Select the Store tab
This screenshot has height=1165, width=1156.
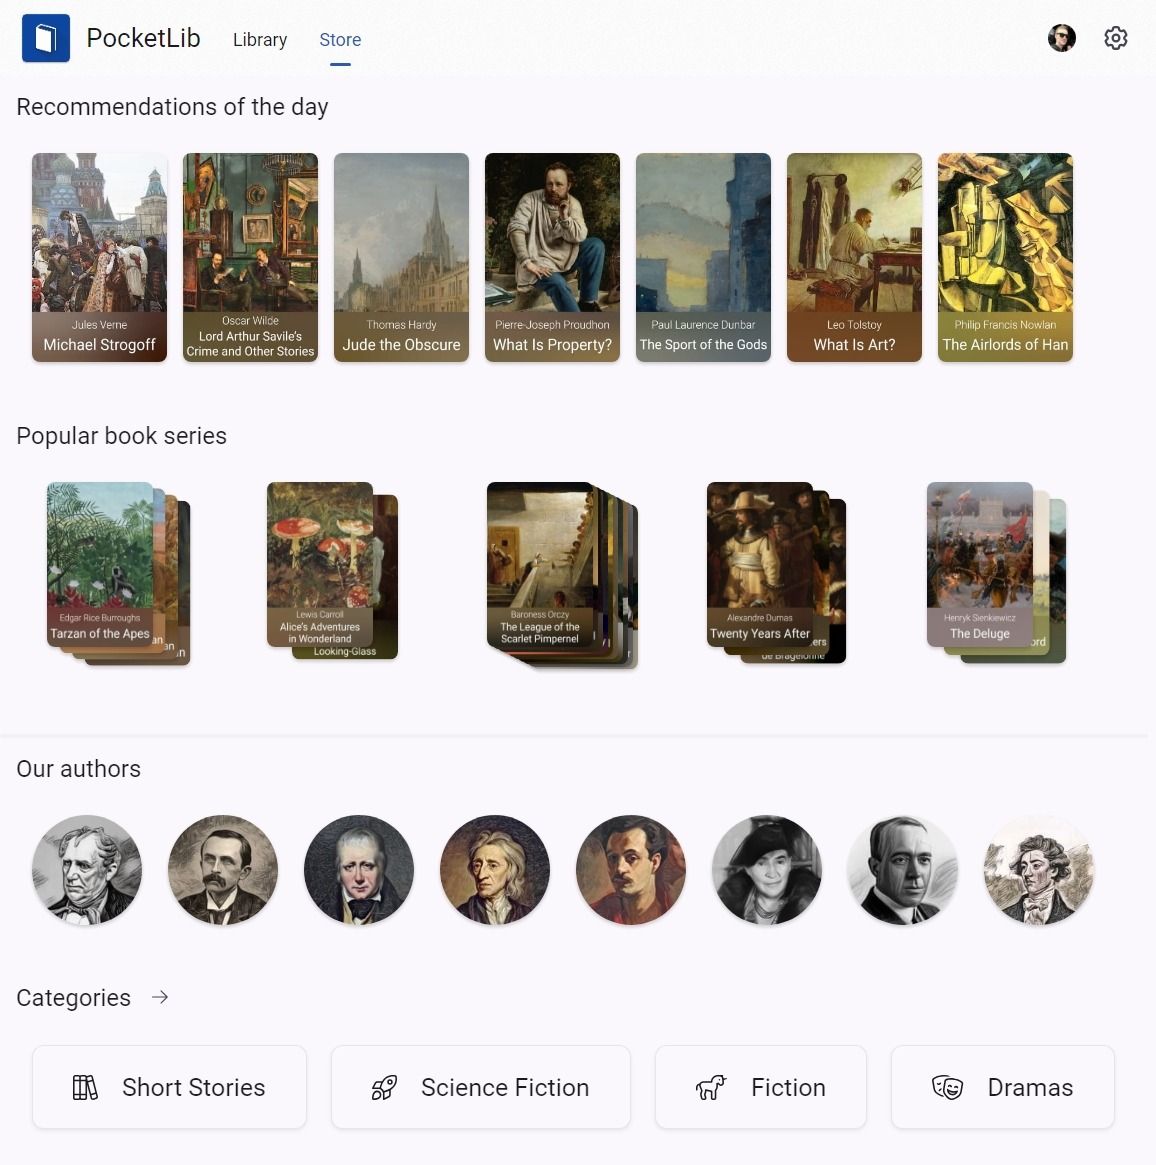pos(340,39)
